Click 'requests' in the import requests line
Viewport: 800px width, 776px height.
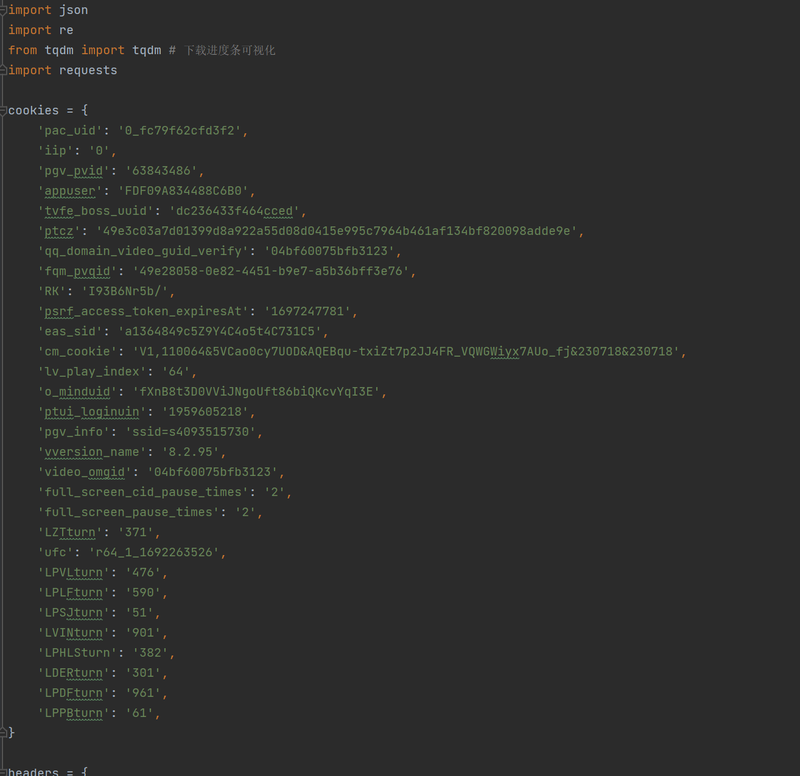tap(88, 70)
